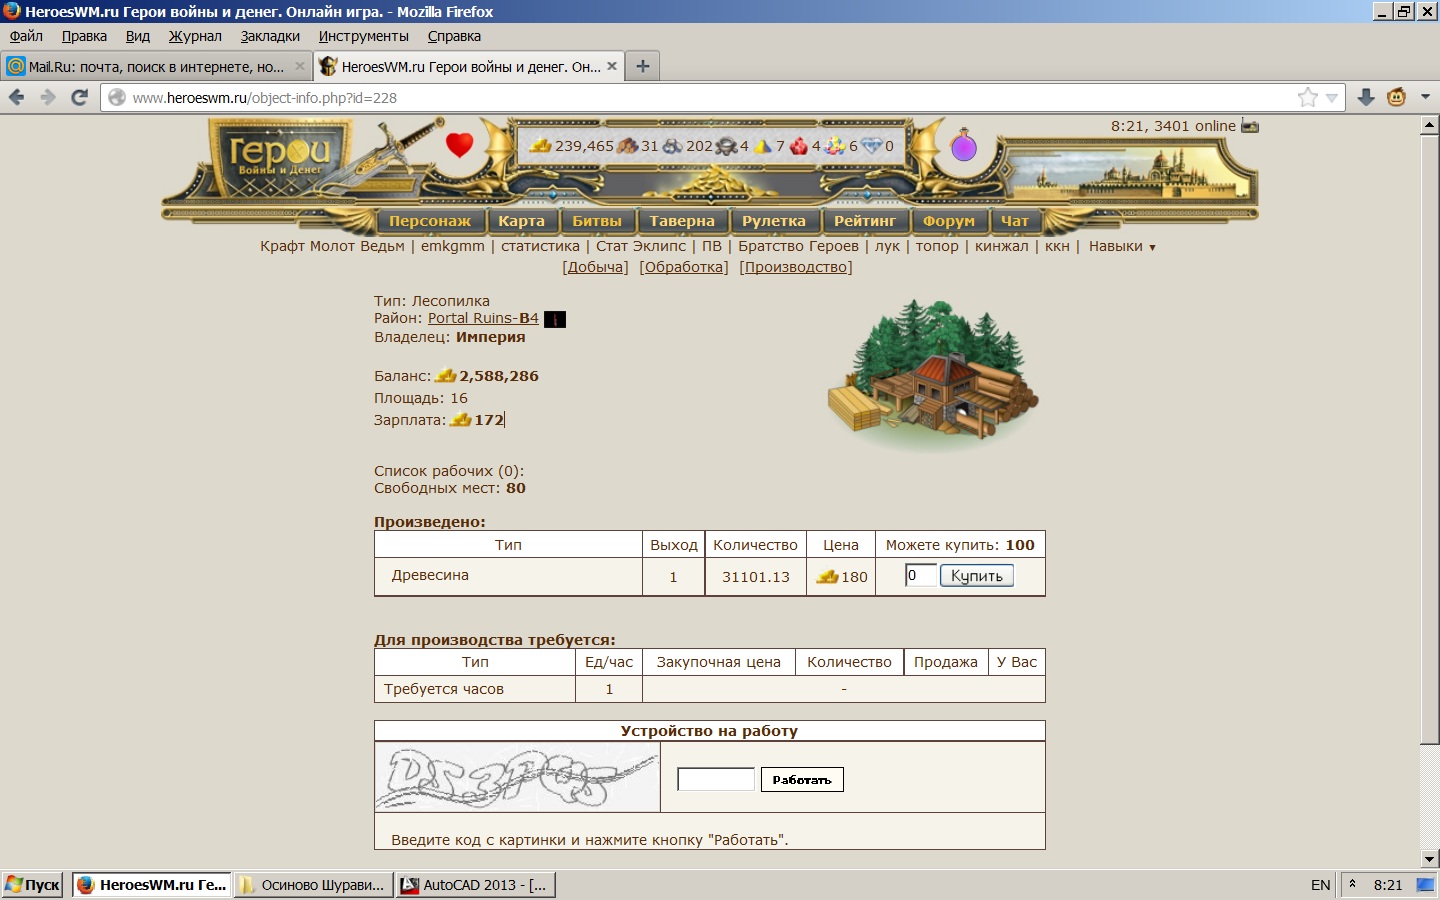Click the gold coins resource icon in header

(541, 146)
